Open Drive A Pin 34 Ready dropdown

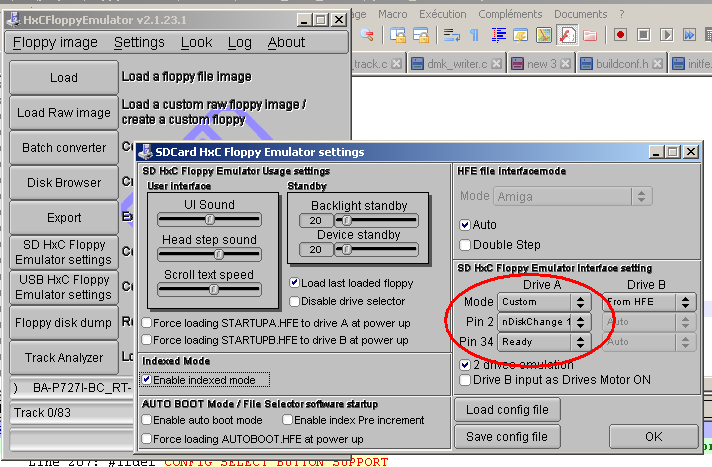pyautogui.click(x=544, y=342)
